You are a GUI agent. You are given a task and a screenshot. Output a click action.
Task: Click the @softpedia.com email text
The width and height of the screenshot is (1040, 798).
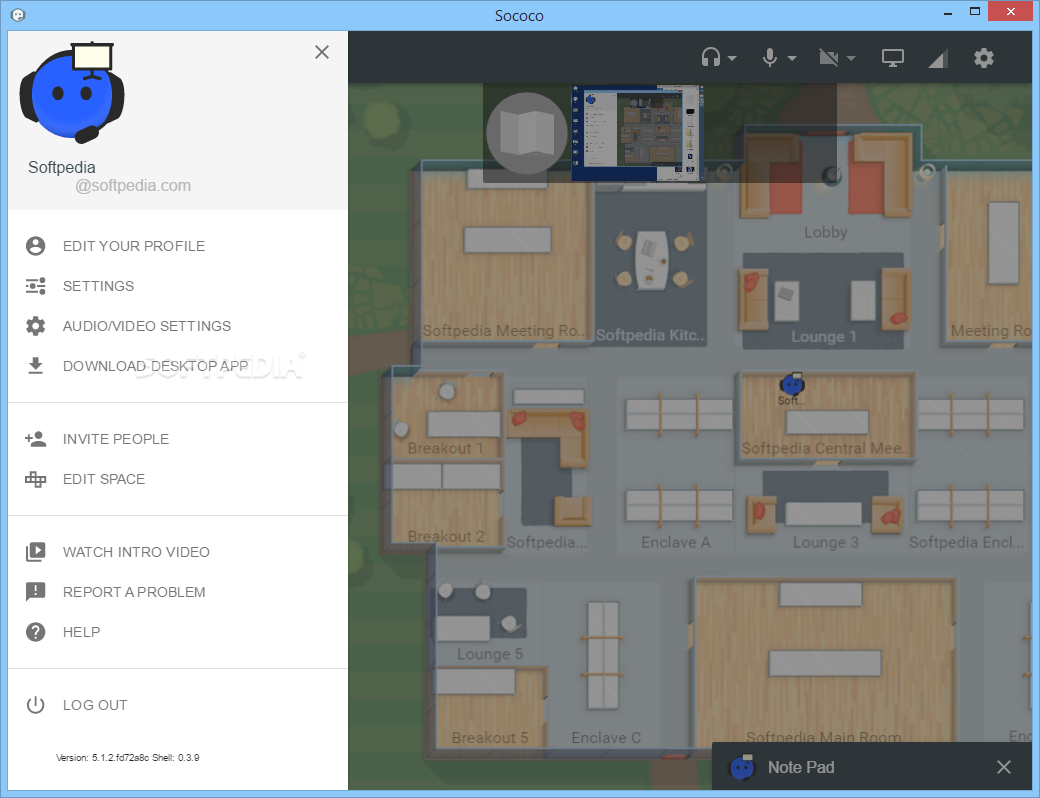tap(133, 186)
